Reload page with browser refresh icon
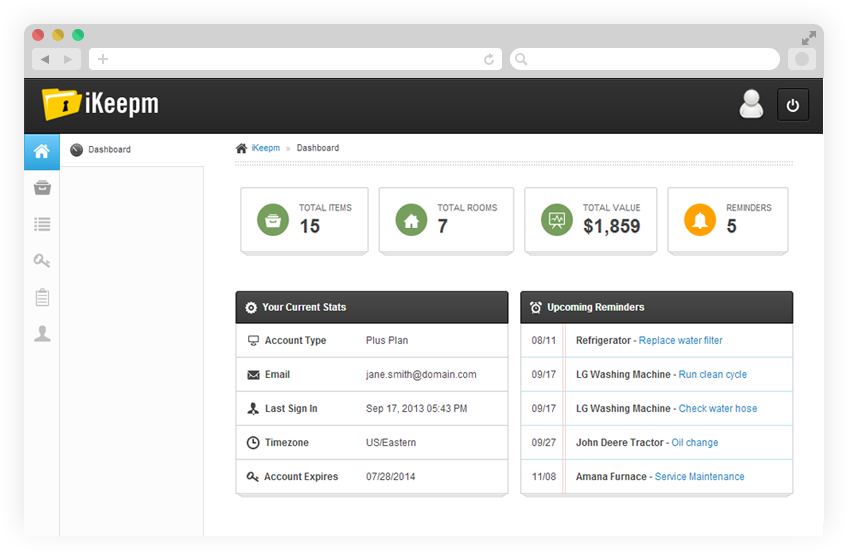848x553 pixels. 488,59
